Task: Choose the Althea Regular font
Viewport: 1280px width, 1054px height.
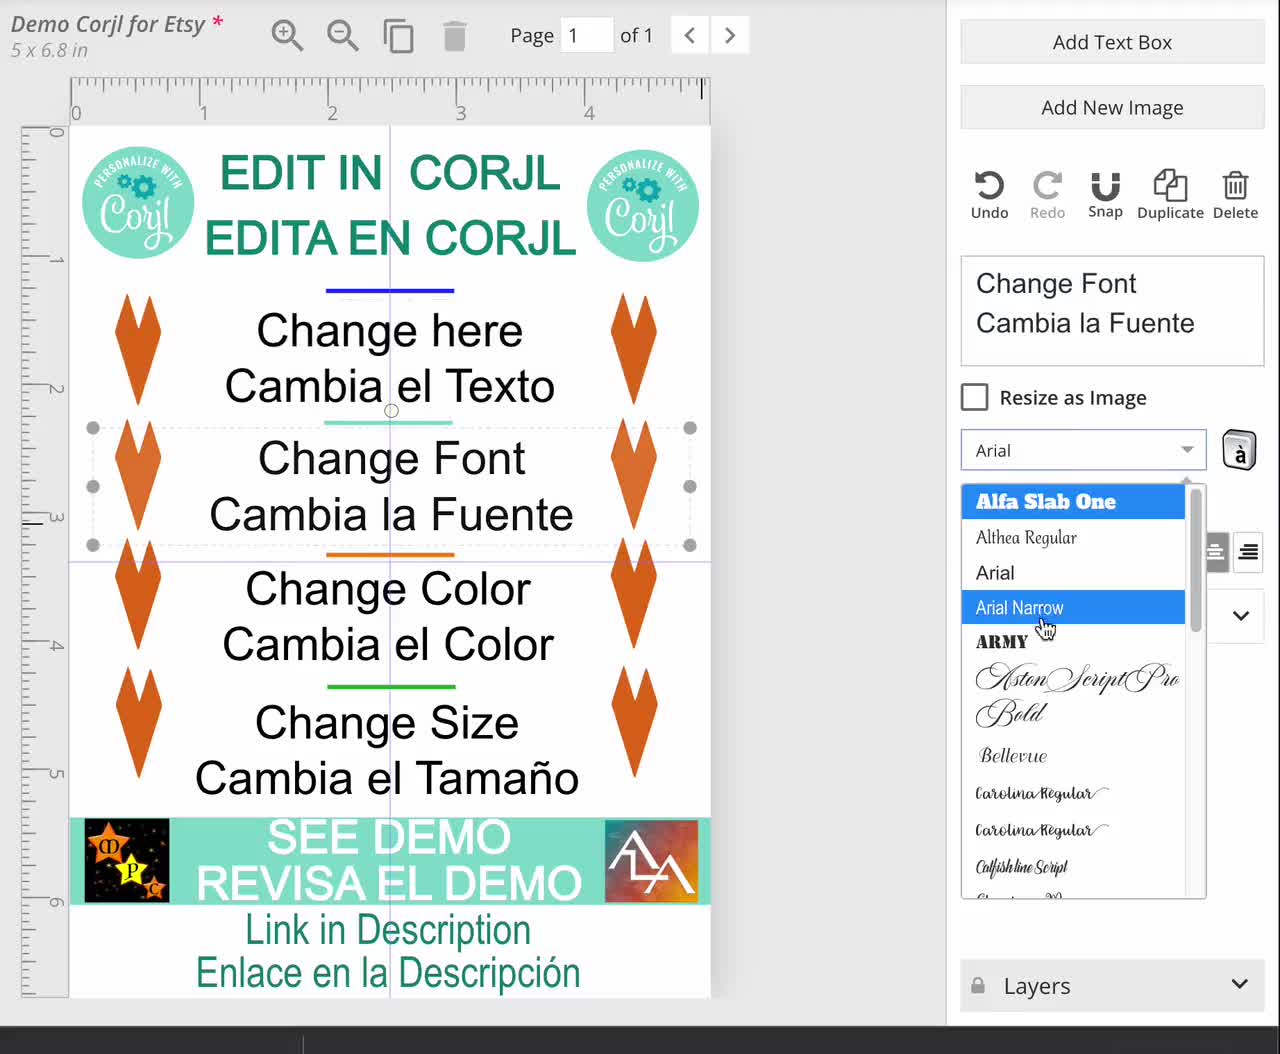Action: 1073,537
